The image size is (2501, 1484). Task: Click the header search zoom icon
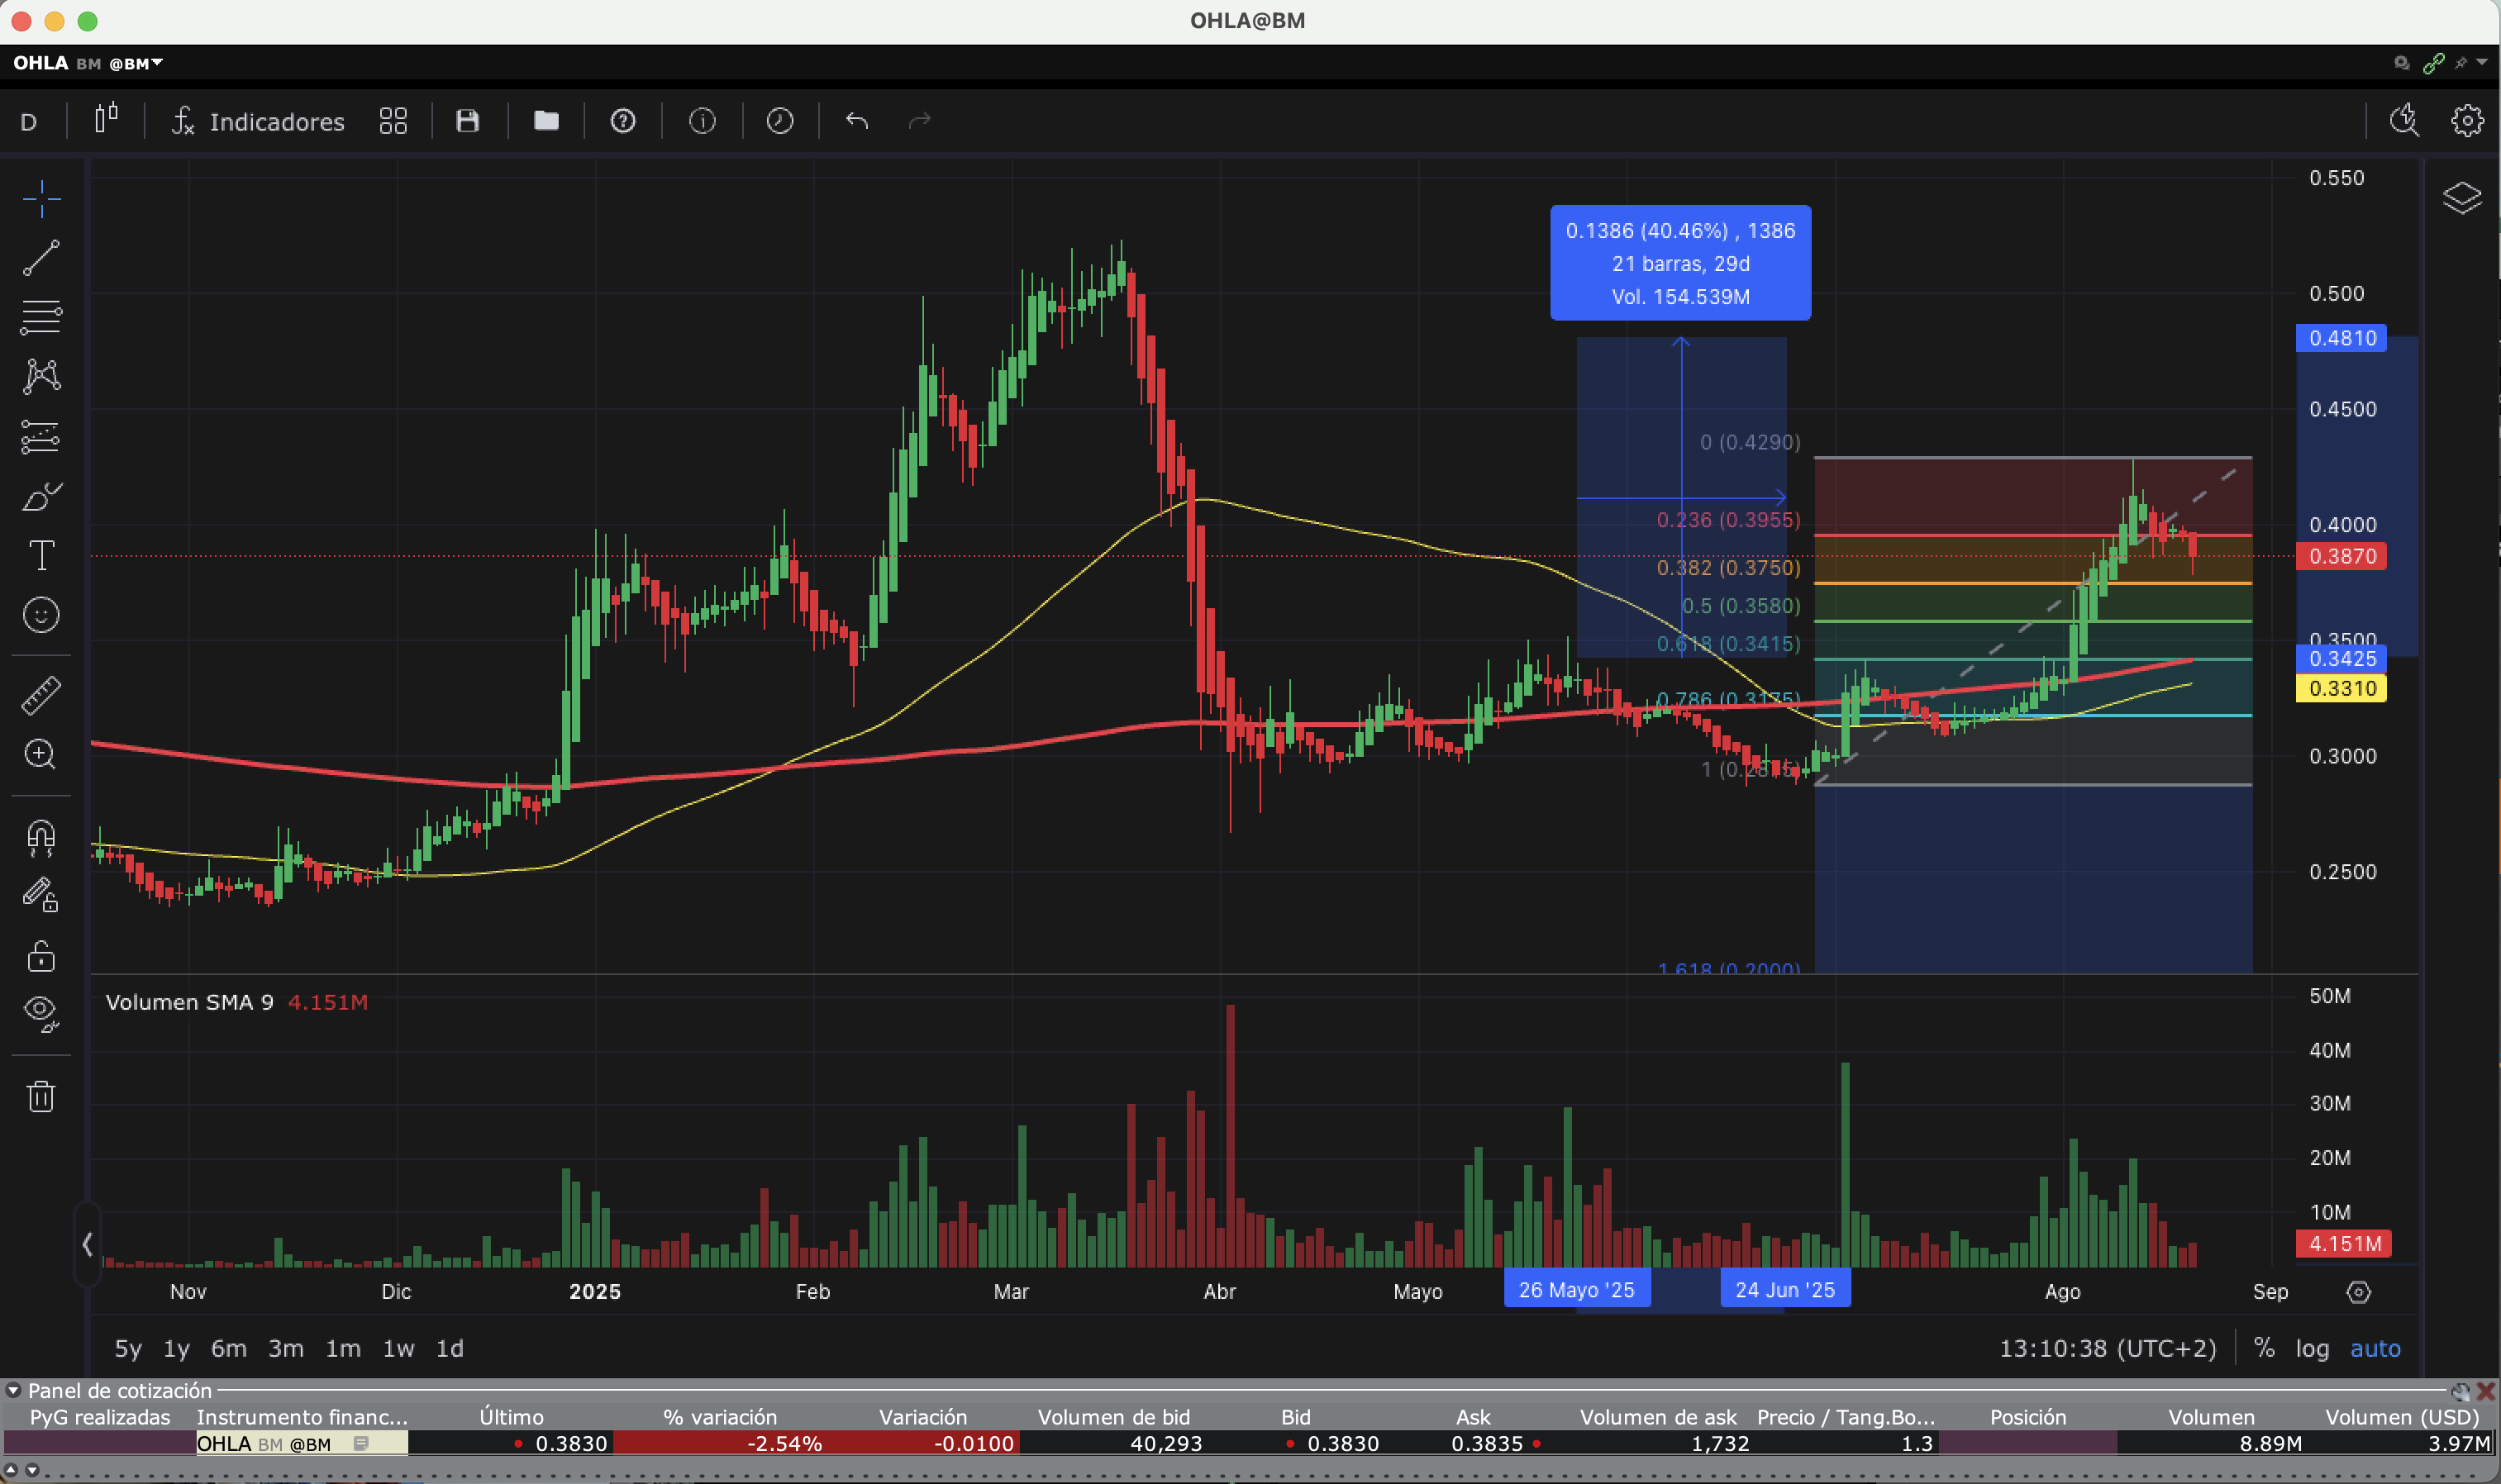click(x=2401, y=63)
